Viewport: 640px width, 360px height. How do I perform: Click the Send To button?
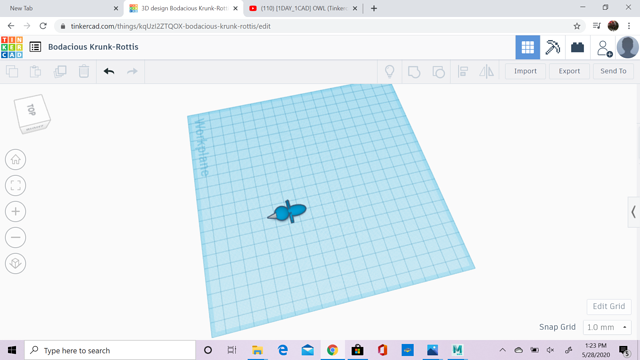tap(613, 71)
